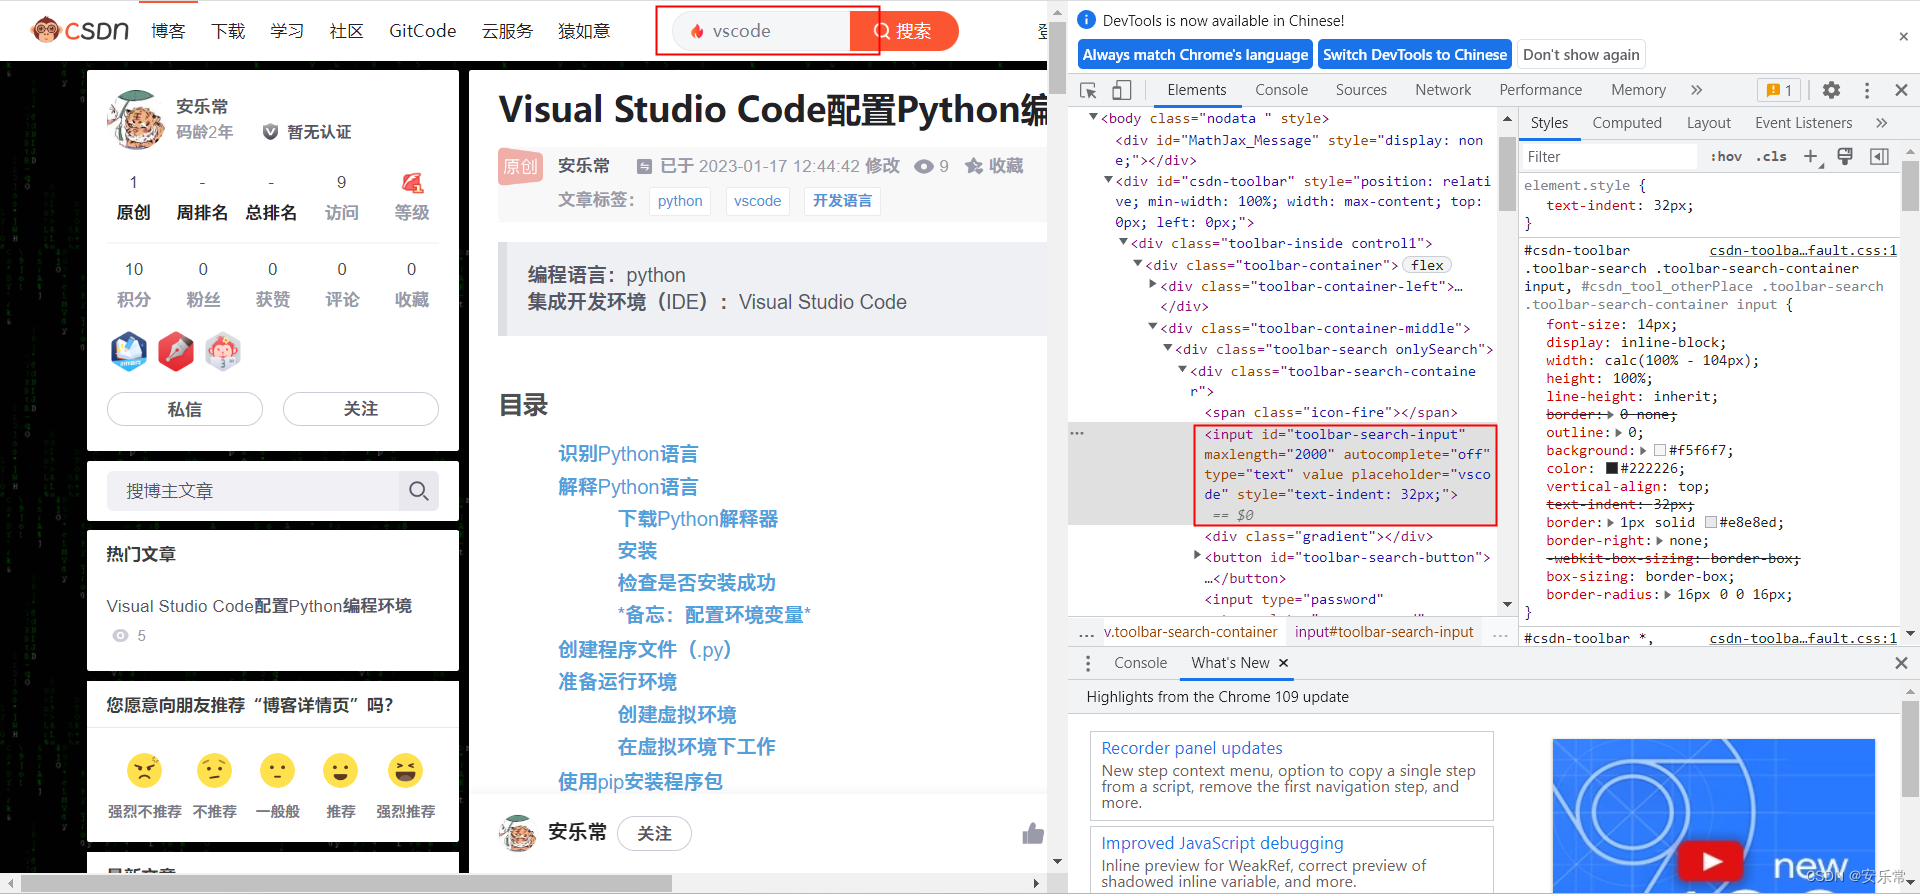
Task: Click the background color swatch #f5f6f7
Action: pyautogui.click(x=1660, y=451)
